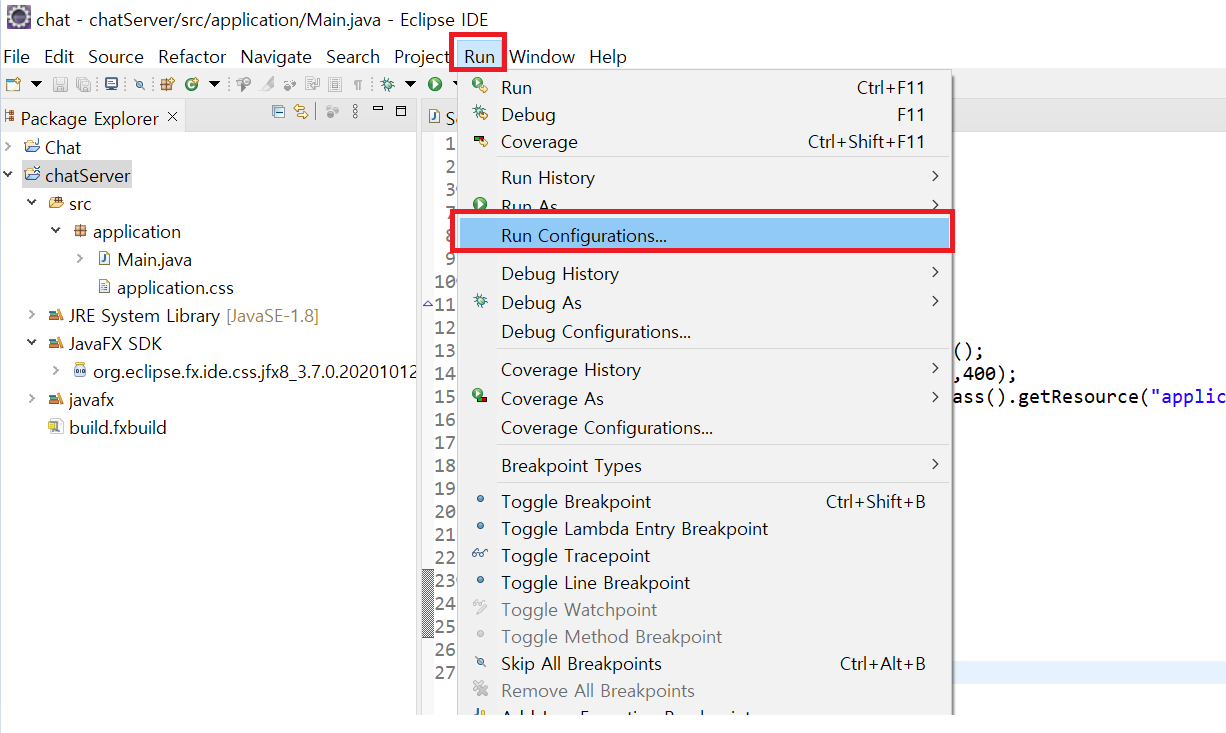Expand the Debug History submenu
The image size is (1226, 733).
point(705,274)
